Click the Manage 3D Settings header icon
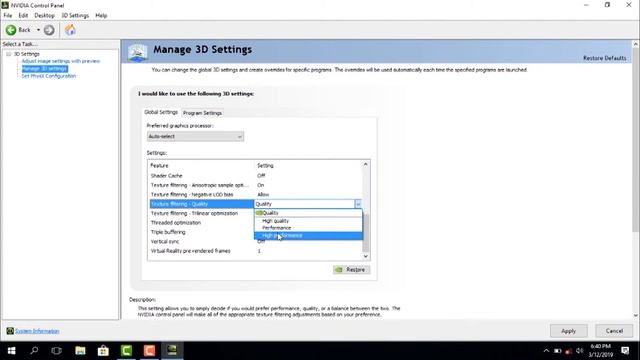This screenshot has width=640, height=360. point(138,52)
